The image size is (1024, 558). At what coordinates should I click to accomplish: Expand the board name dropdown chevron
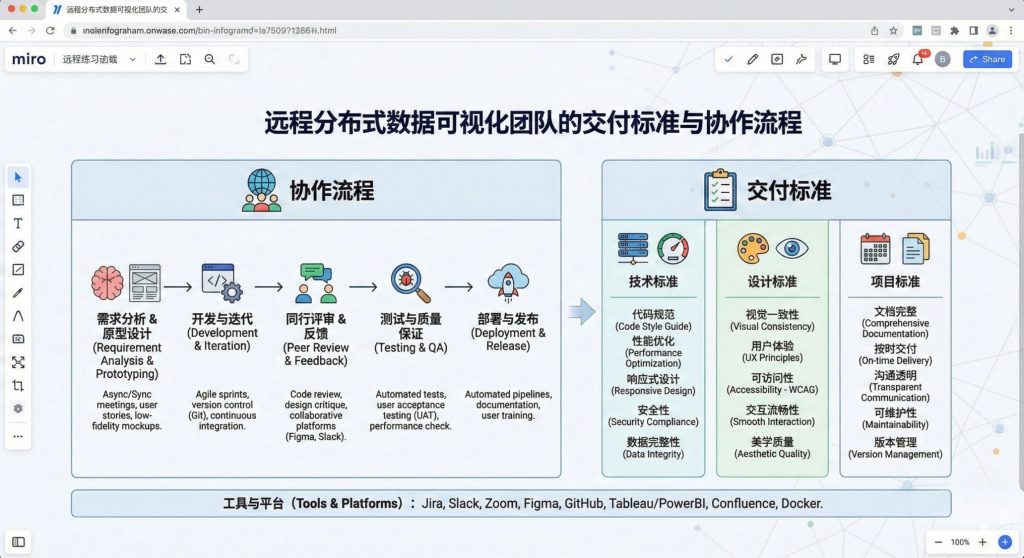coord(133,59)
